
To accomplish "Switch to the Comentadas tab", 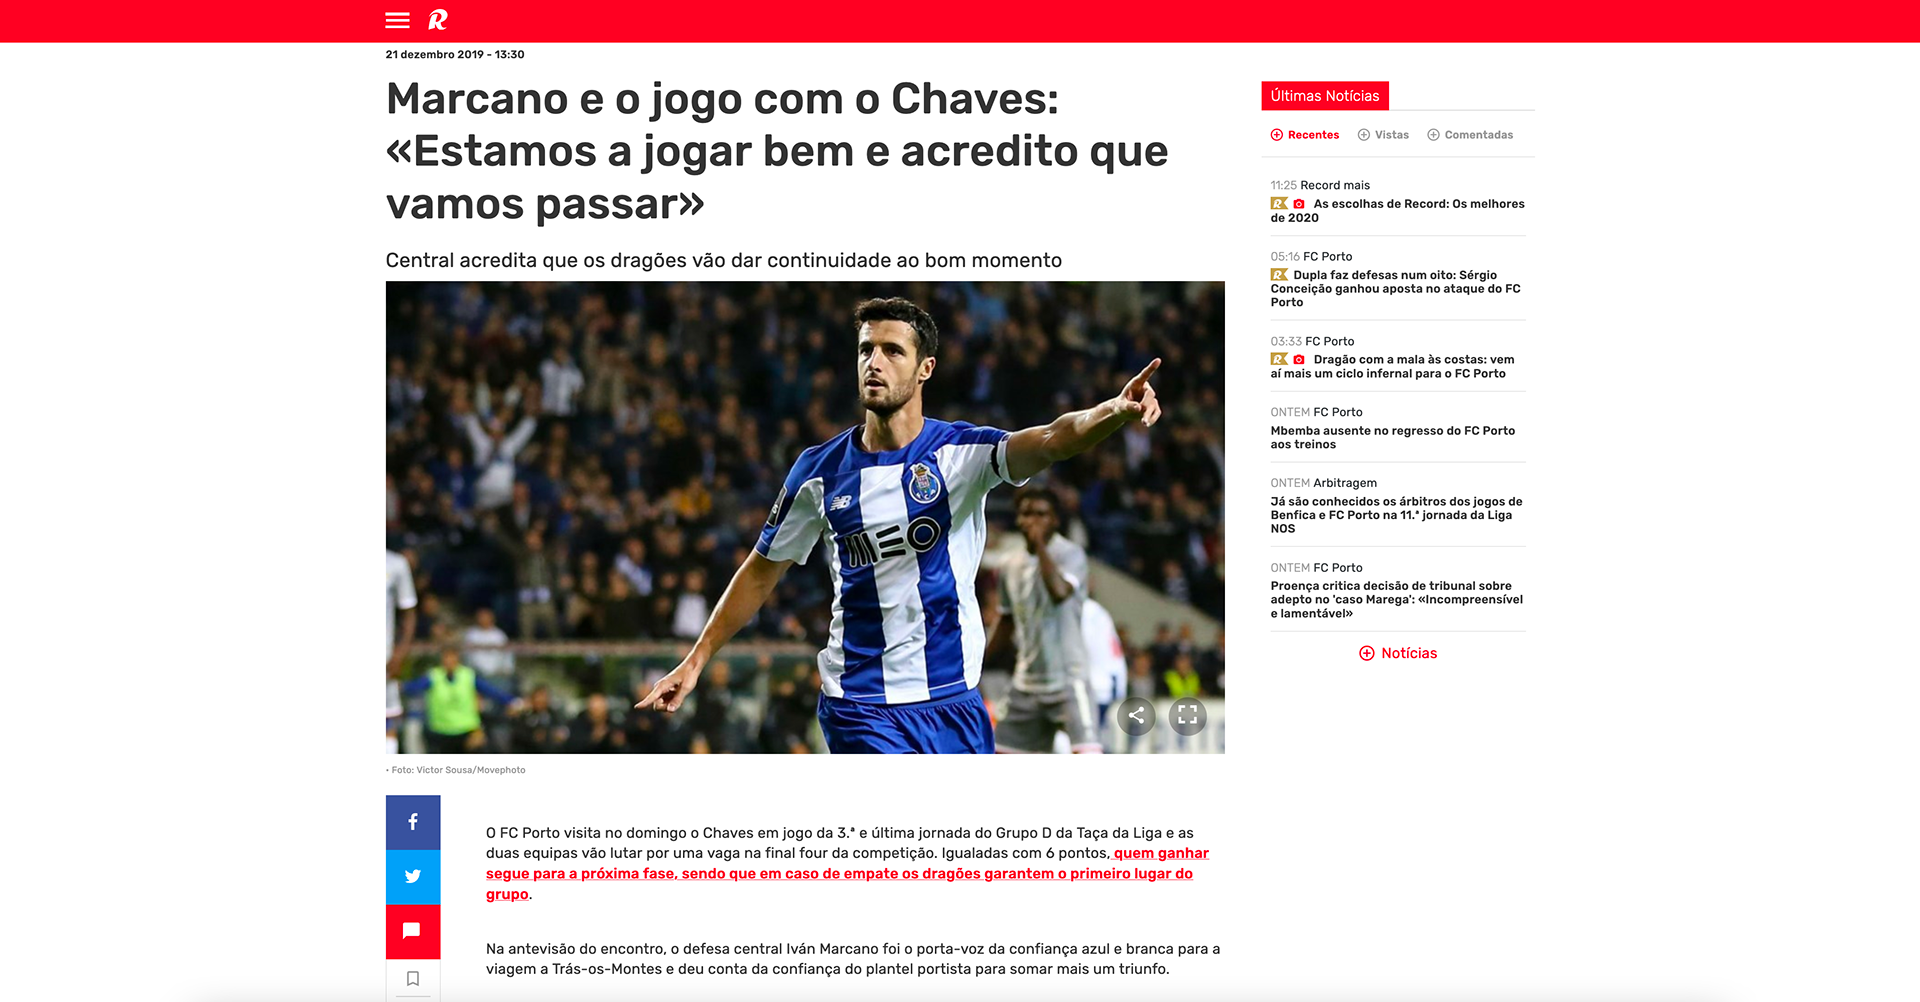I will [x=1470, y=135].
